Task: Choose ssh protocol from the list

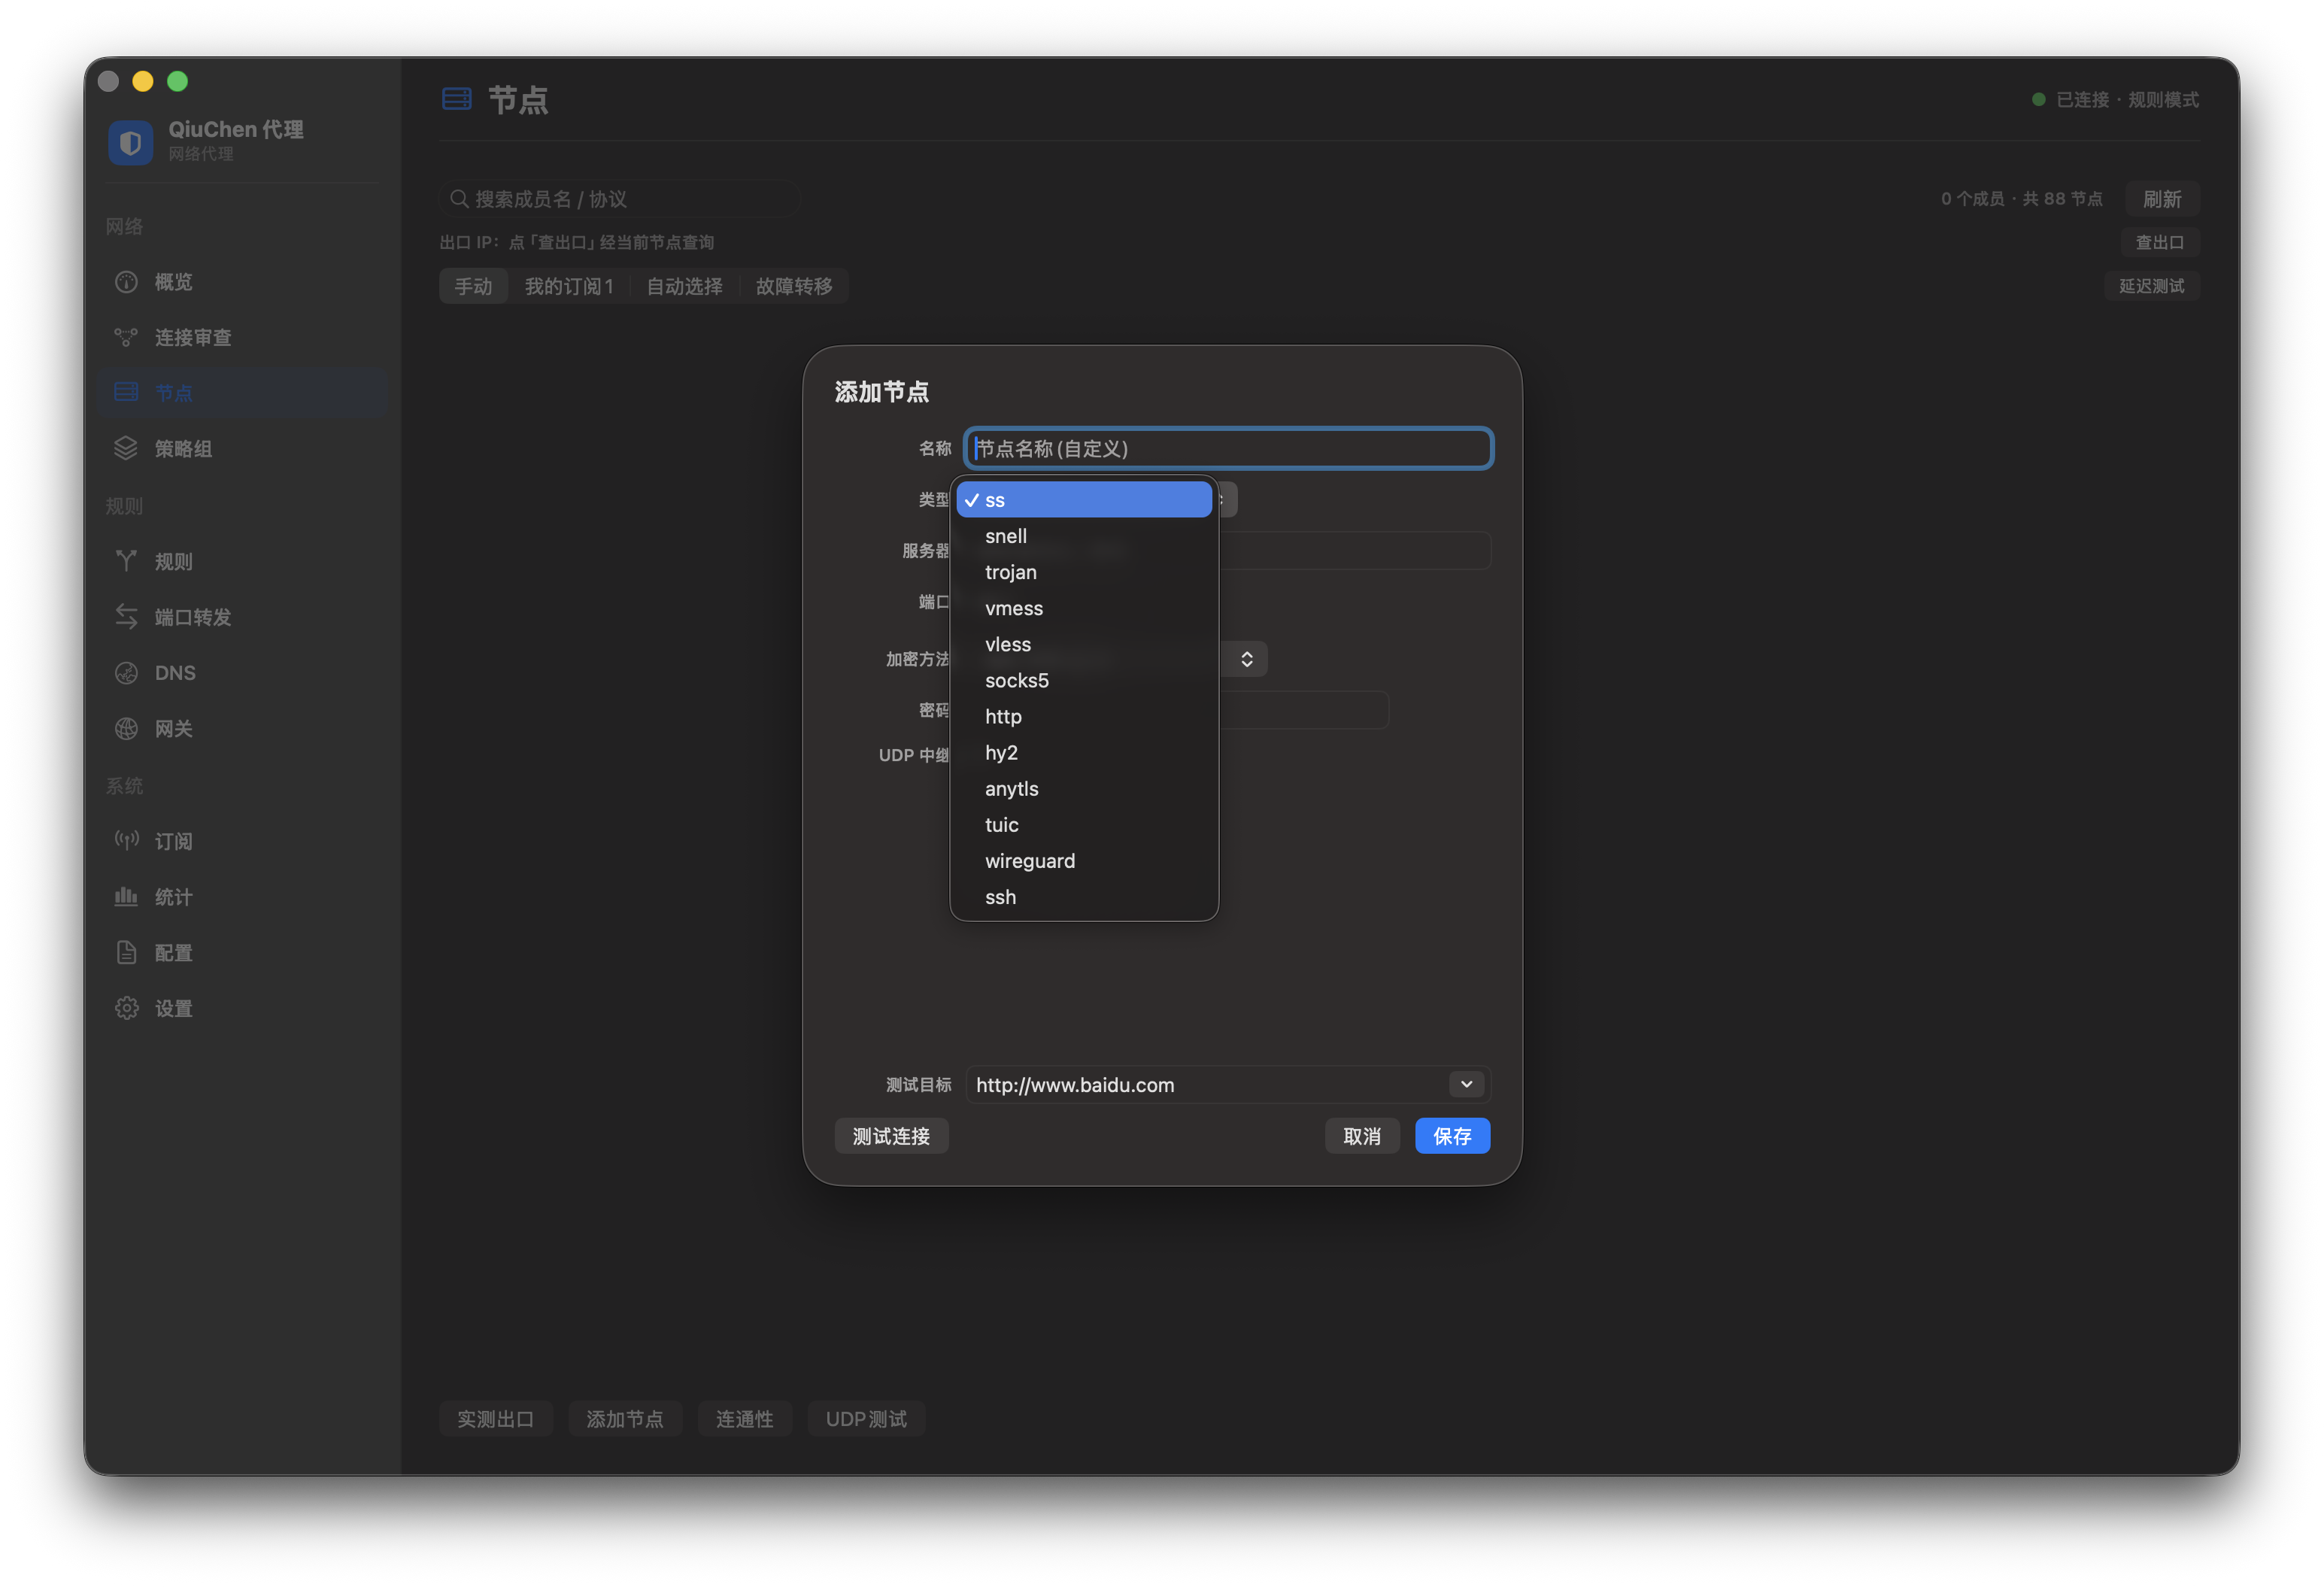Action: coord(1084,897)
